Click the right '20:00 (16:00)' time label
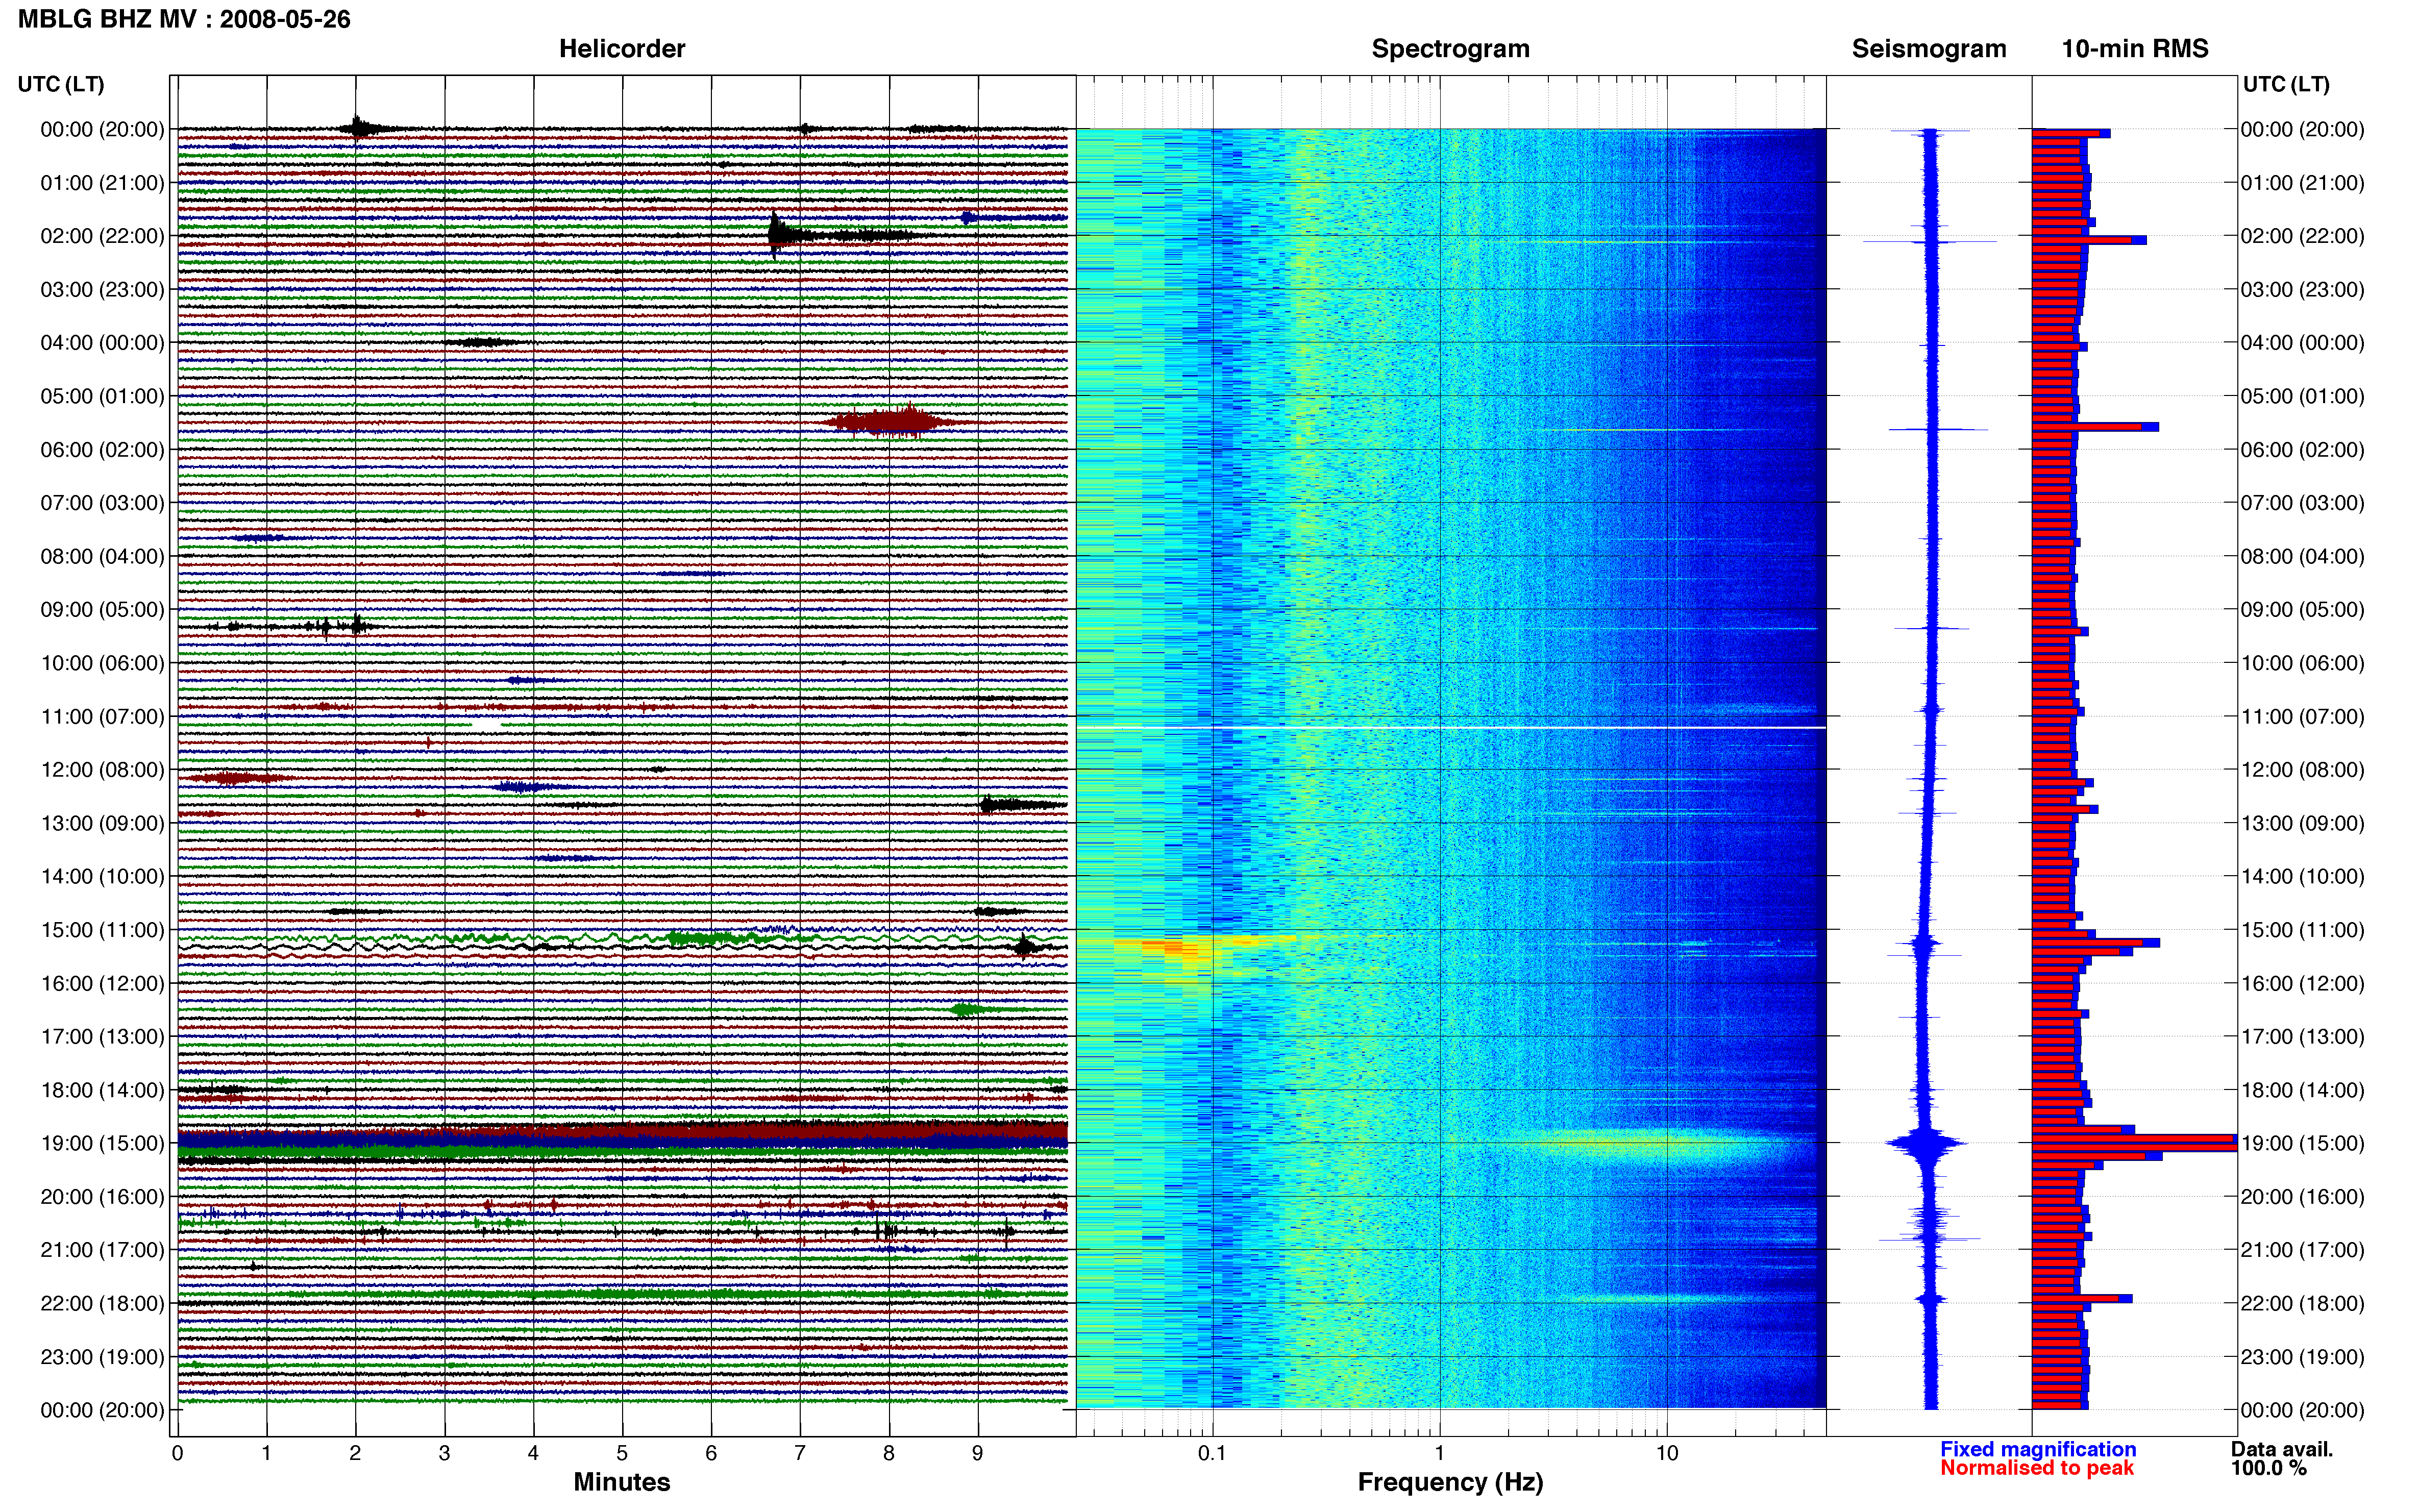 (2302, 1197)
